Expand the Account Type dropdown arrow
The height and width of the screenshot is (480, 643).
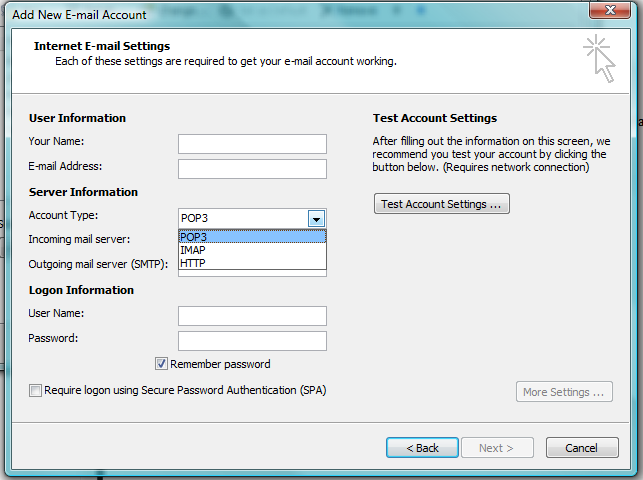(x=316, y=219)
